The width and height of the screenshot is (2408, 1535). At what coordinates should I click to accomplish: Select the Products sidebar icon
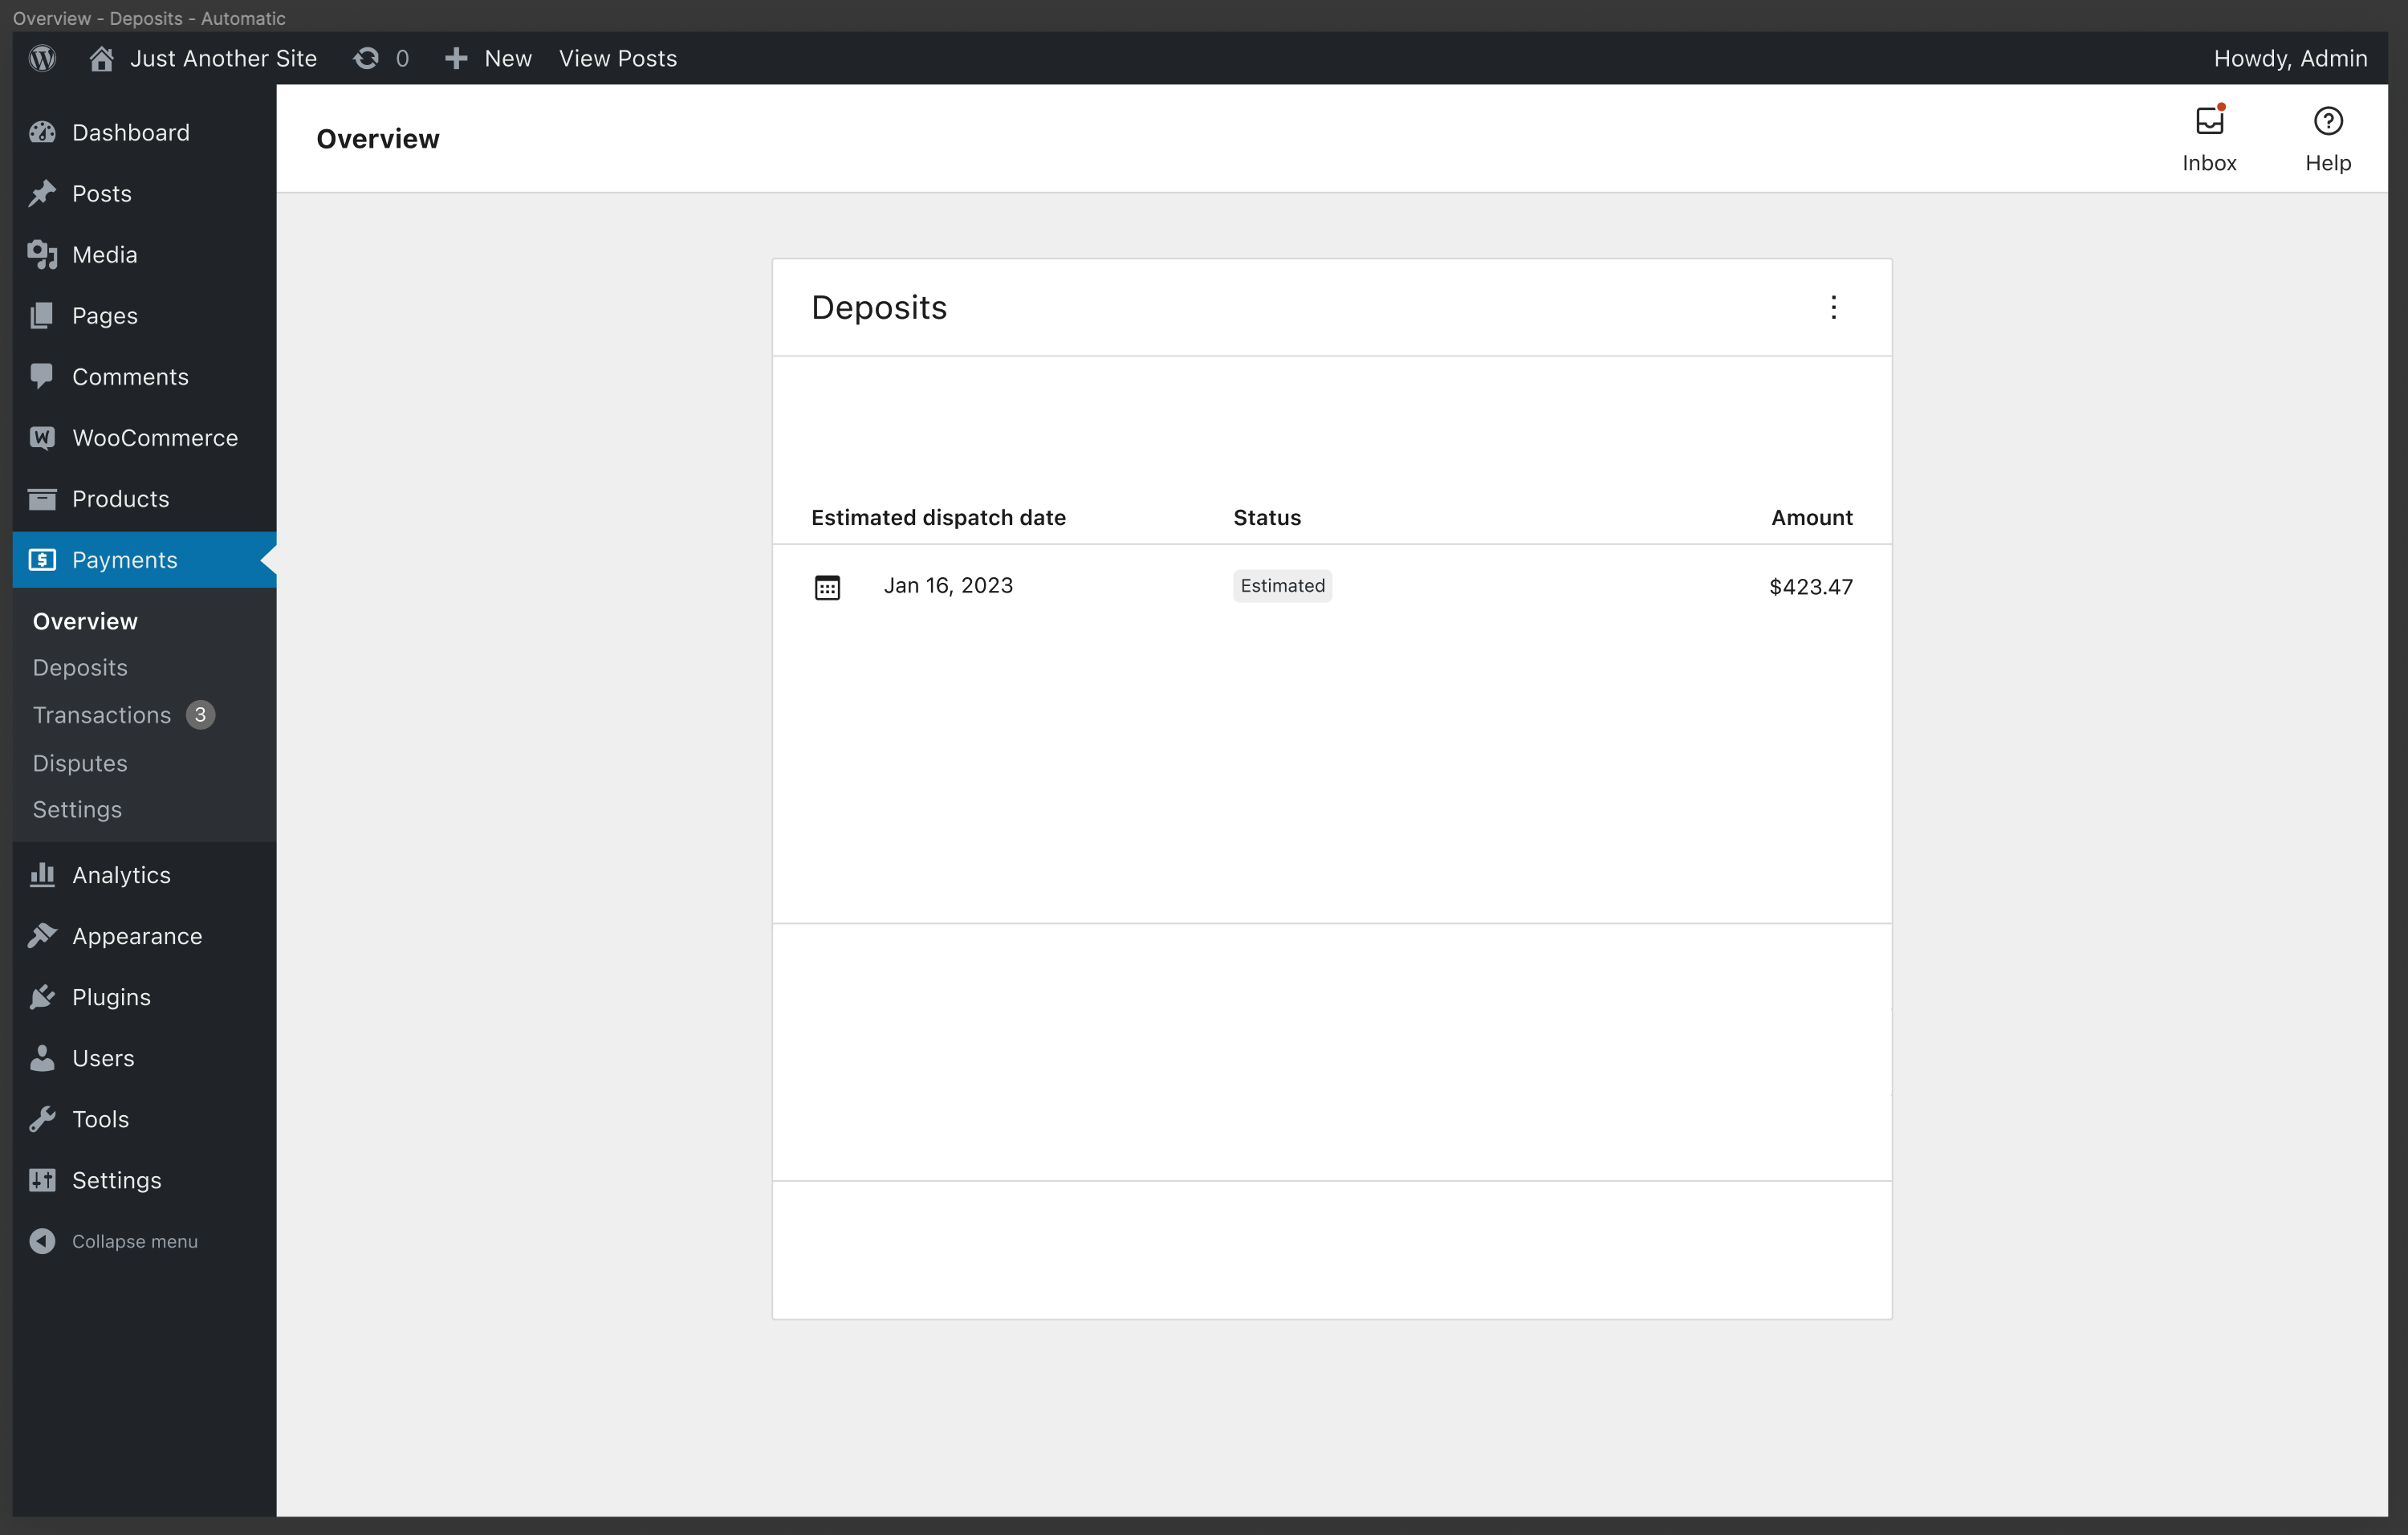point(41,498)
